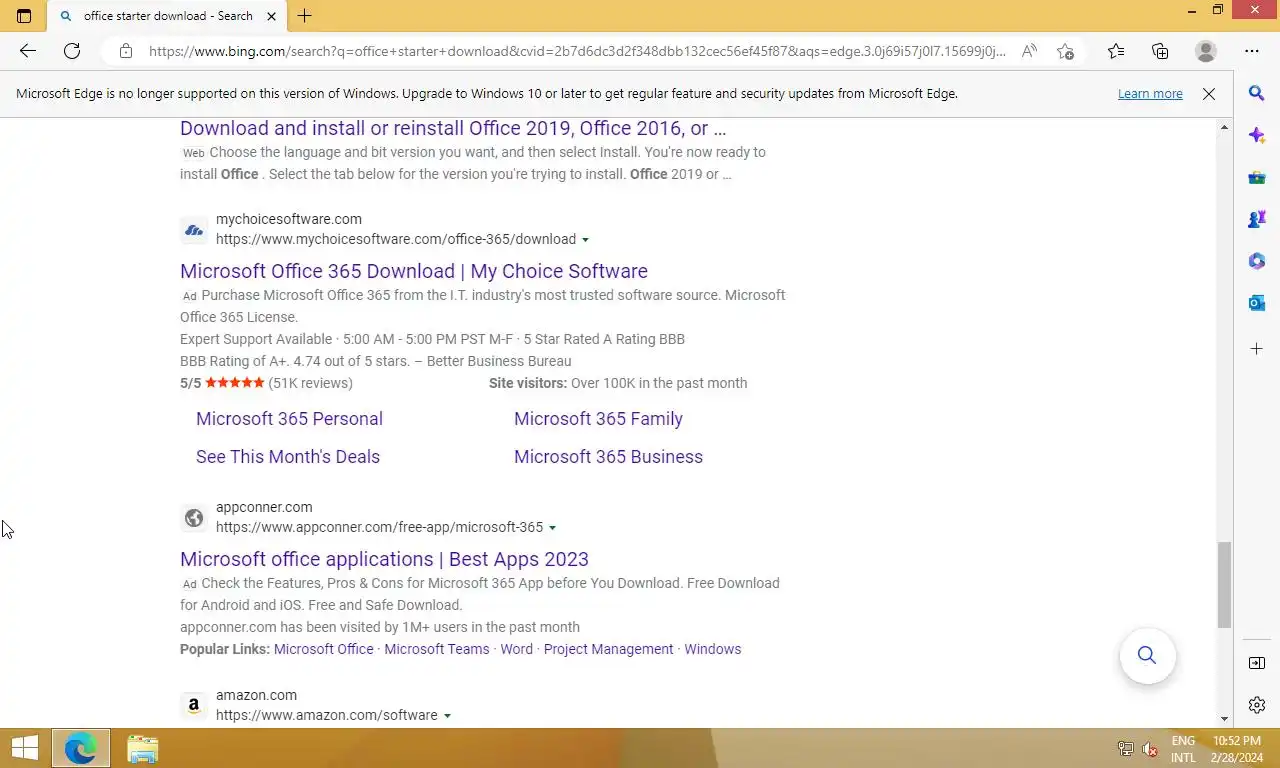Screen dimensions: 1280x768
Task: Open Download and install Office 2019 result
Action: click(x=453, y=128)
